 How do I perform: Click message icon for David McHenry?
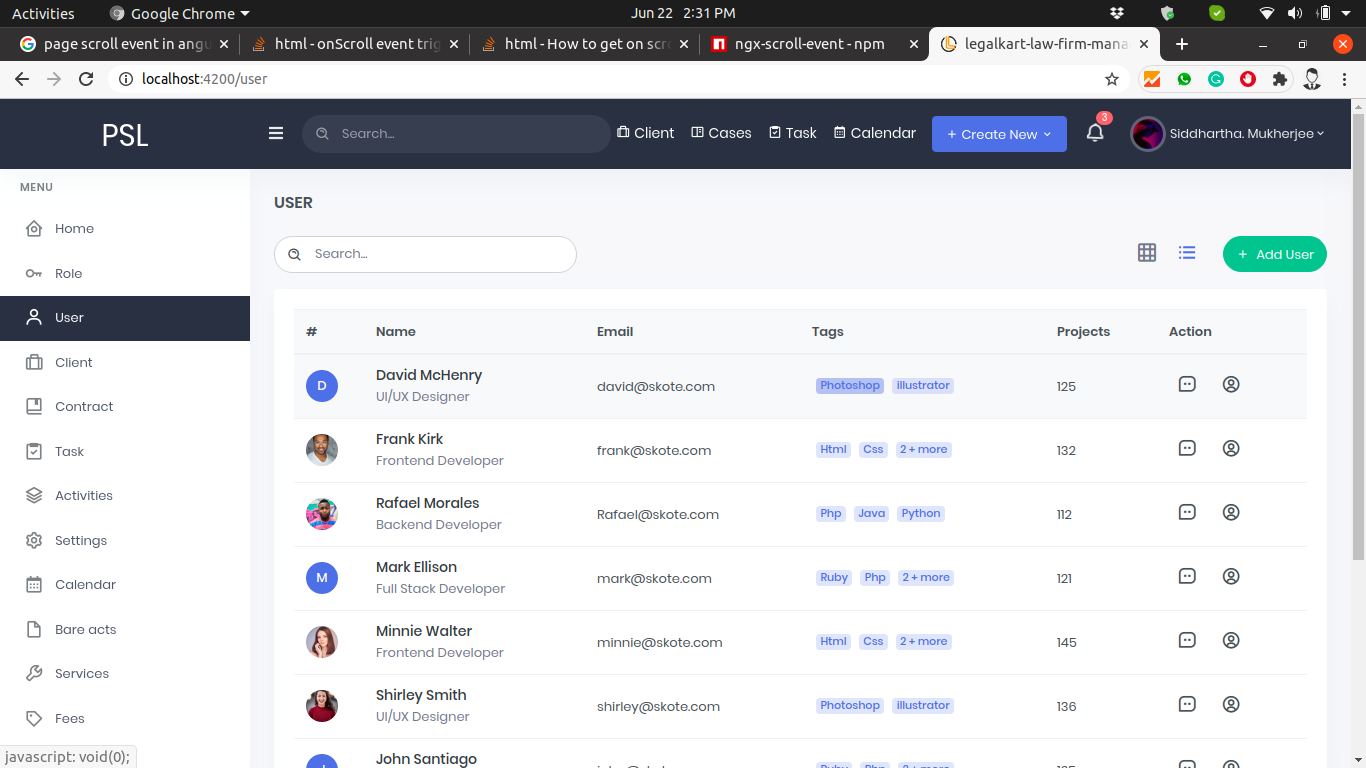point(1187,384)
